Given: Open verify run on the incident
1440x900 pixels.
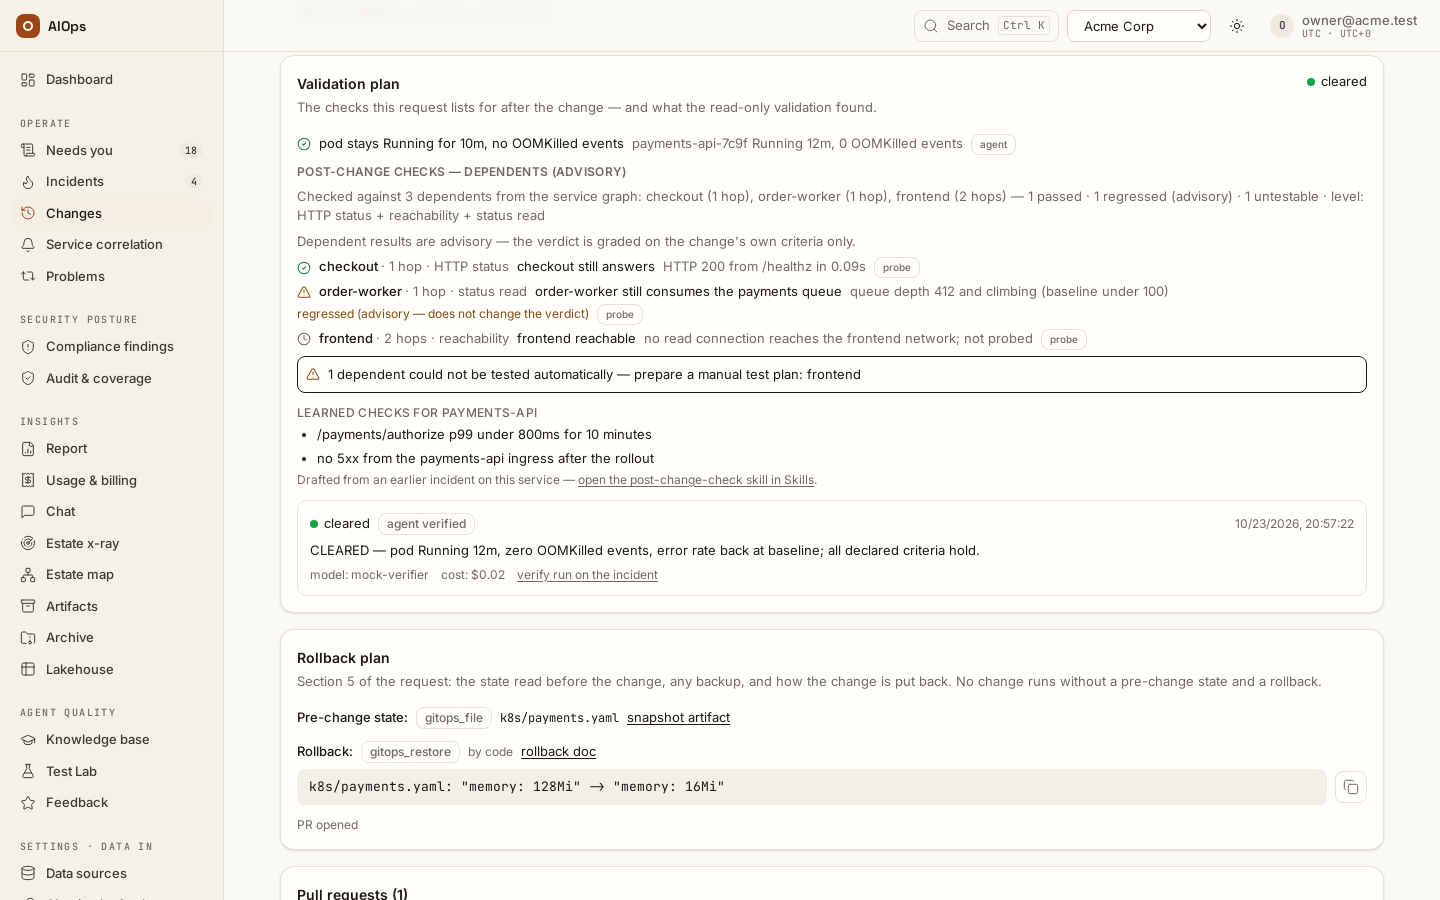Looking at the screenshot, I should [x=587, y=575].
